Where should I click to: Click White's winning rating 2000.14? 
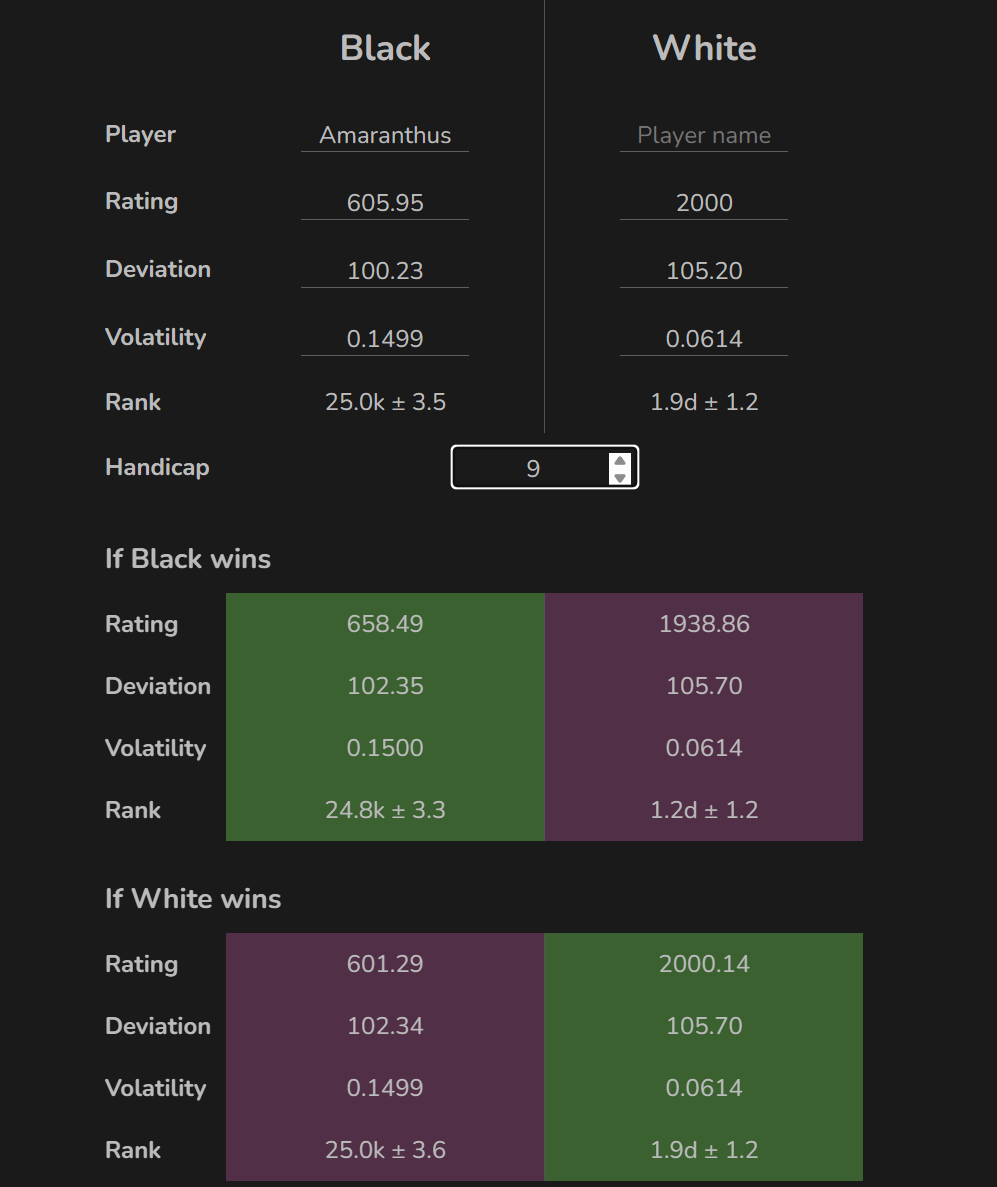(x=704, y=965)
